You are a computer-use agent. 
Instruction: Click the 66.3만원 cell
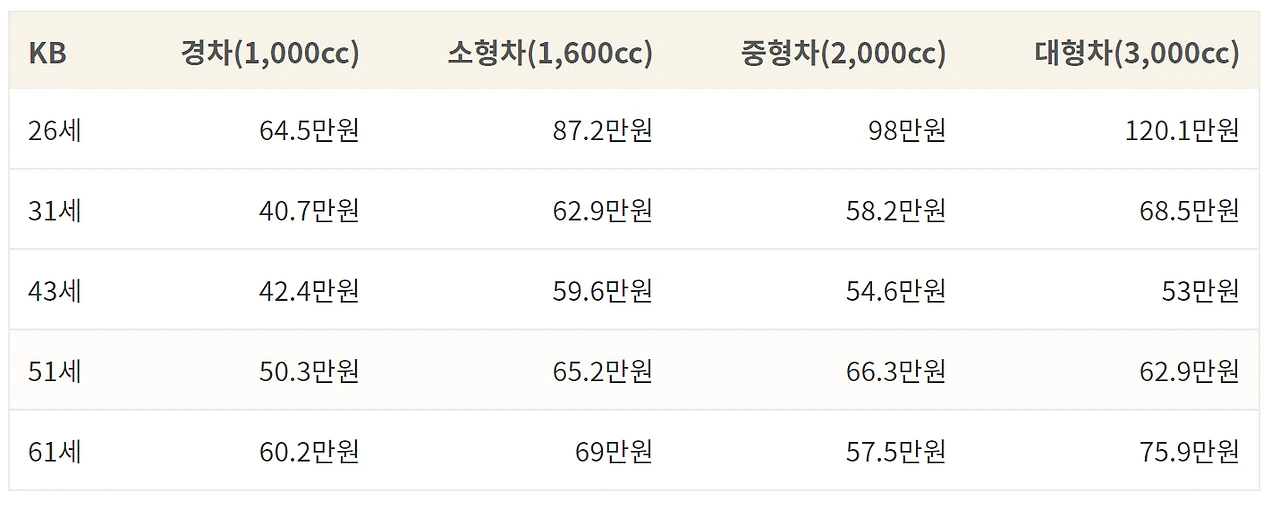896,371
